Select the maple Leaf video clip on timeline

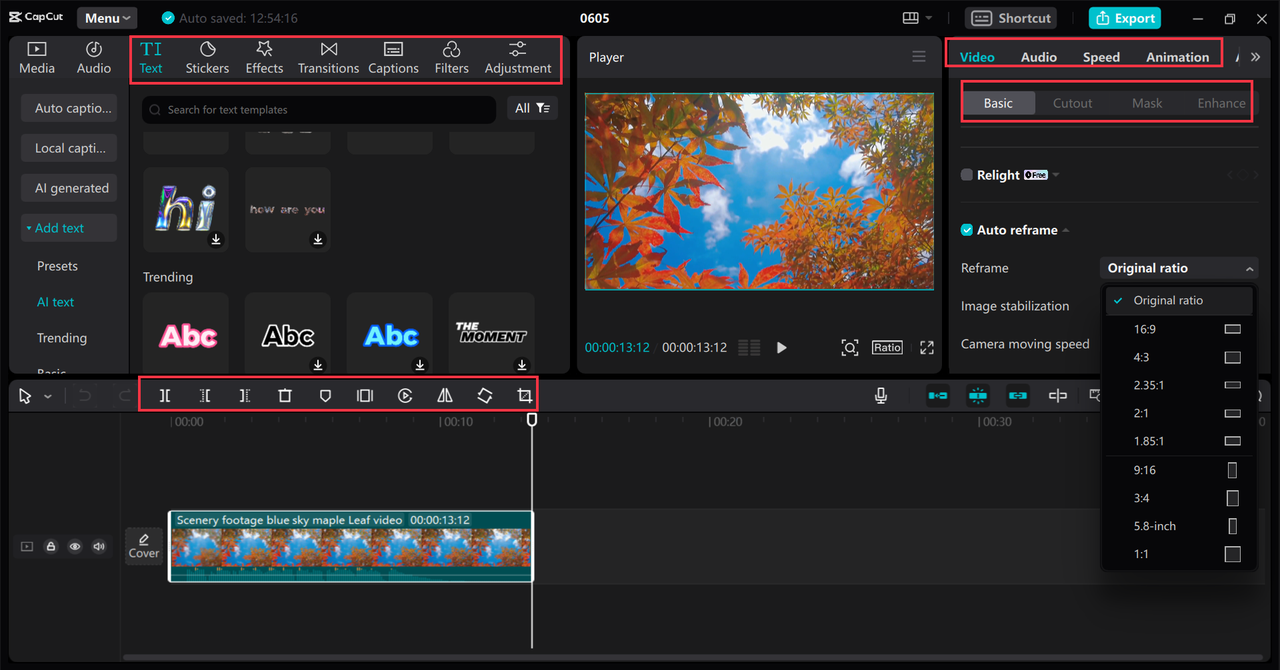(x=351, y=546)
